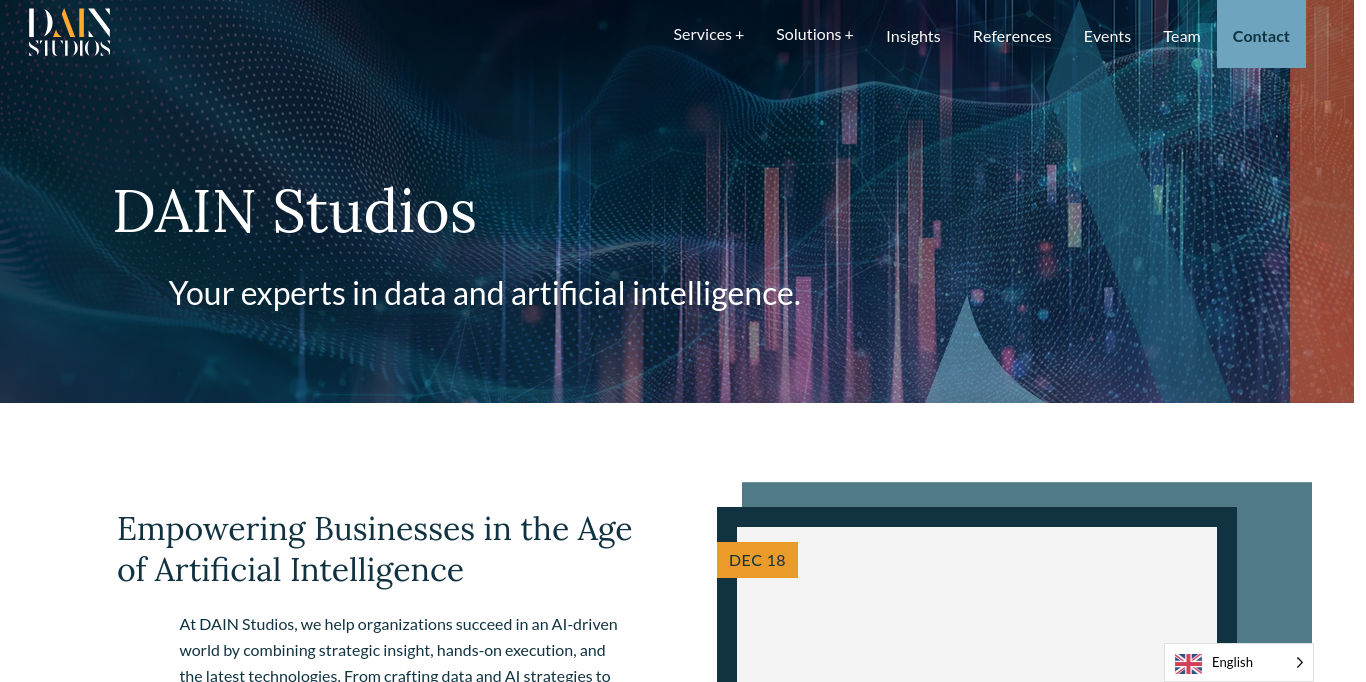
Task: Select the References menu item
Action: click(1012, 35)
